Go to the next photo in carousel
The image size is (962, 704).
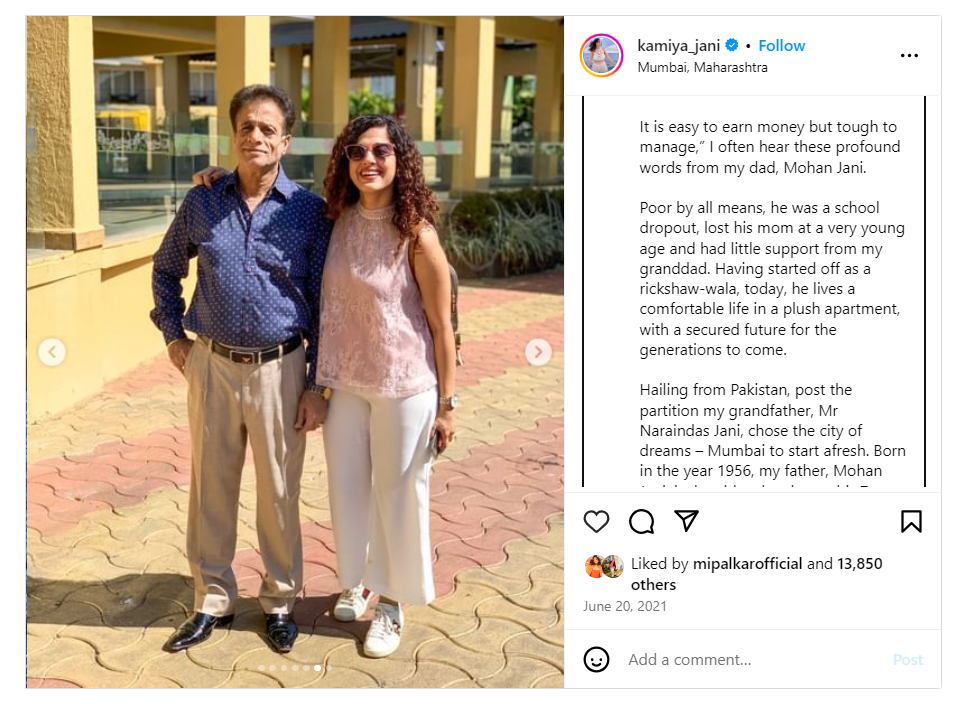coord(538,352)
